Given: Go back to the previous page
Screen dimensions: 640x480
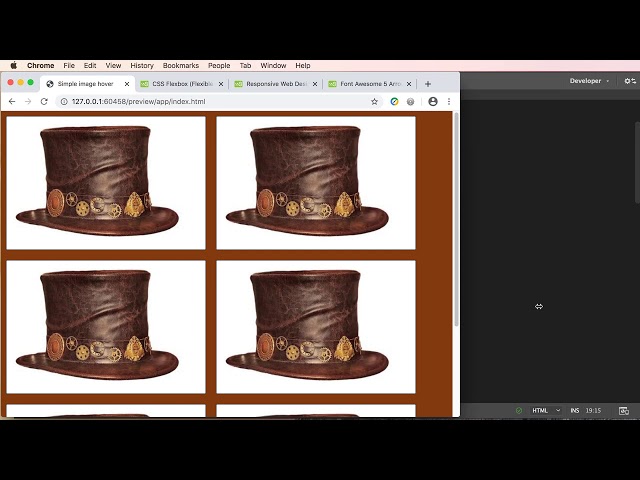Looking at the screenshot, I should click(x=12, y=102).
